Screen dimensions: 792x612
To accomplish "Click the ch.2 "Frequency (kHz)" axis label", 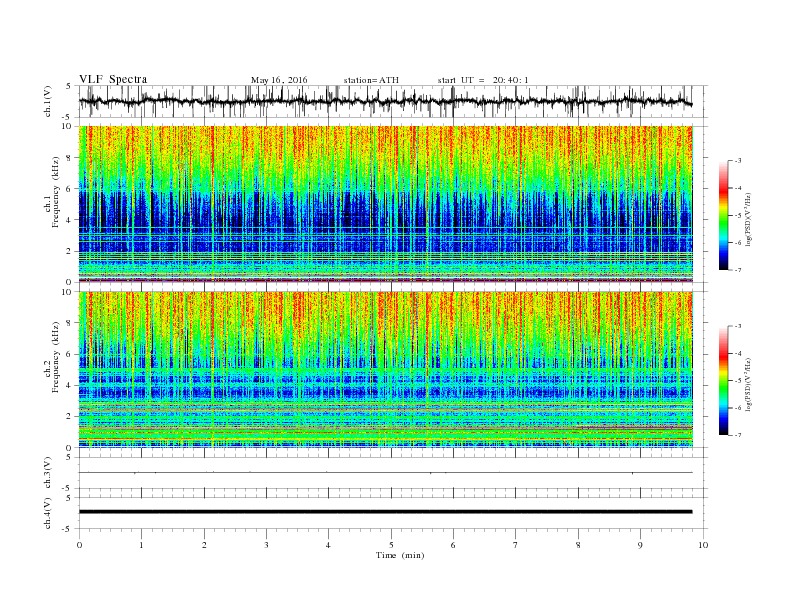I will pyautogui.click(x=55, y=357).
